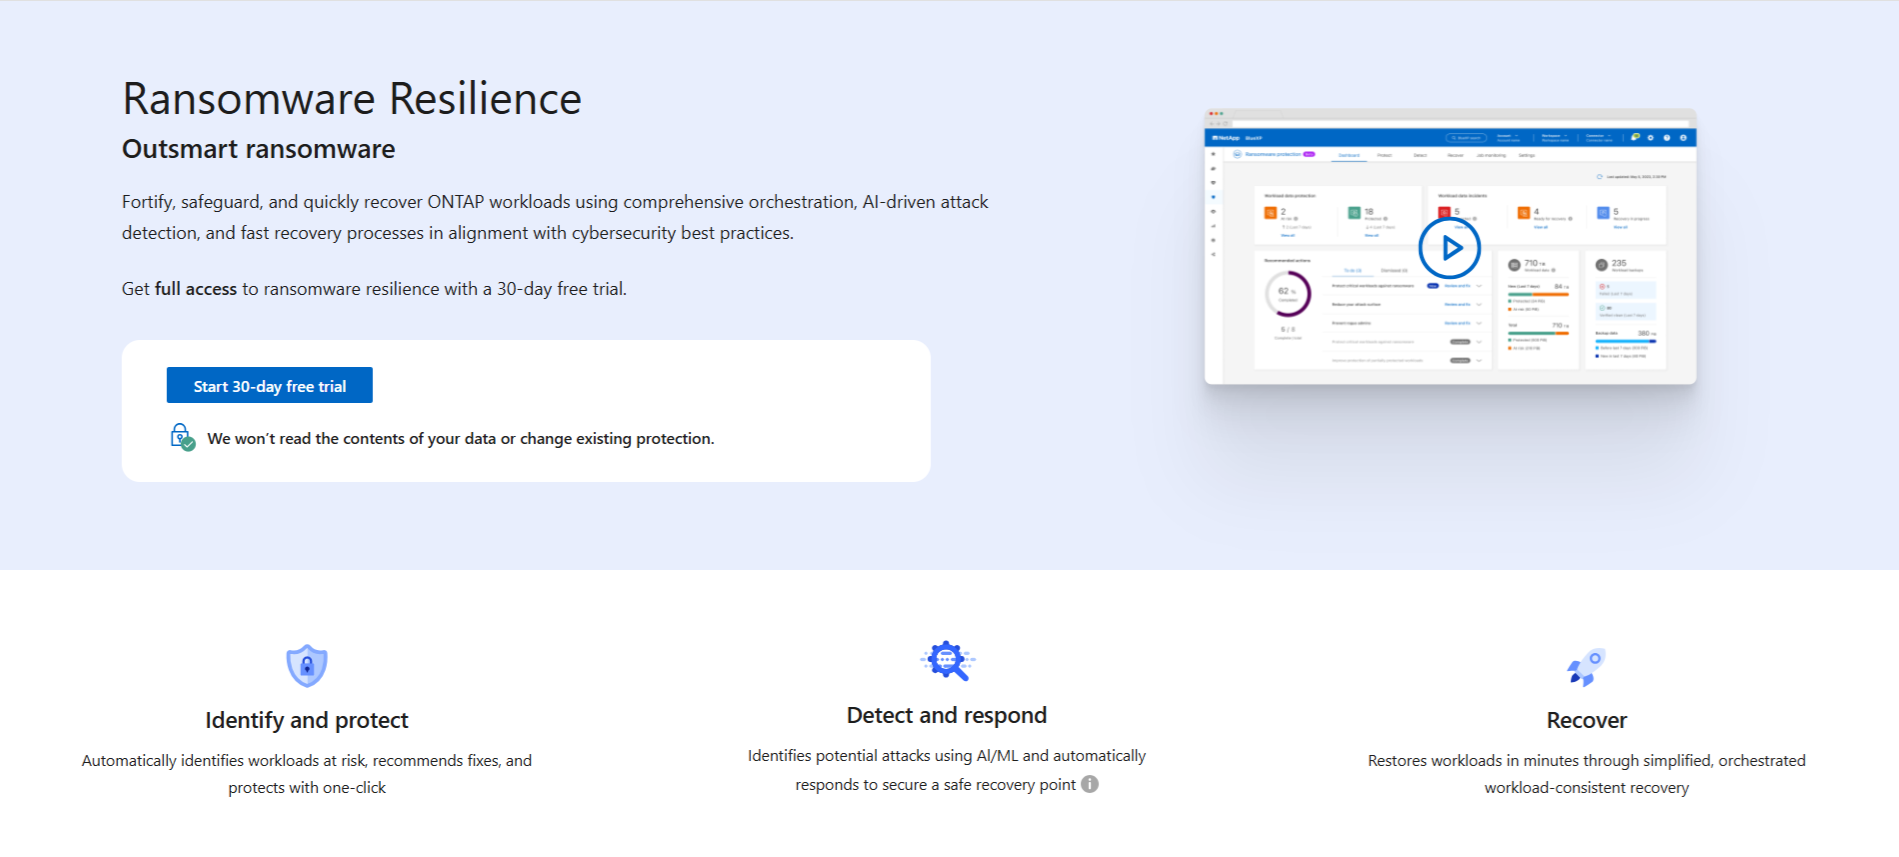Screen dimensions: 1899x857
Task: Select the "Identify and protect" heading
Action: [307, 720]
